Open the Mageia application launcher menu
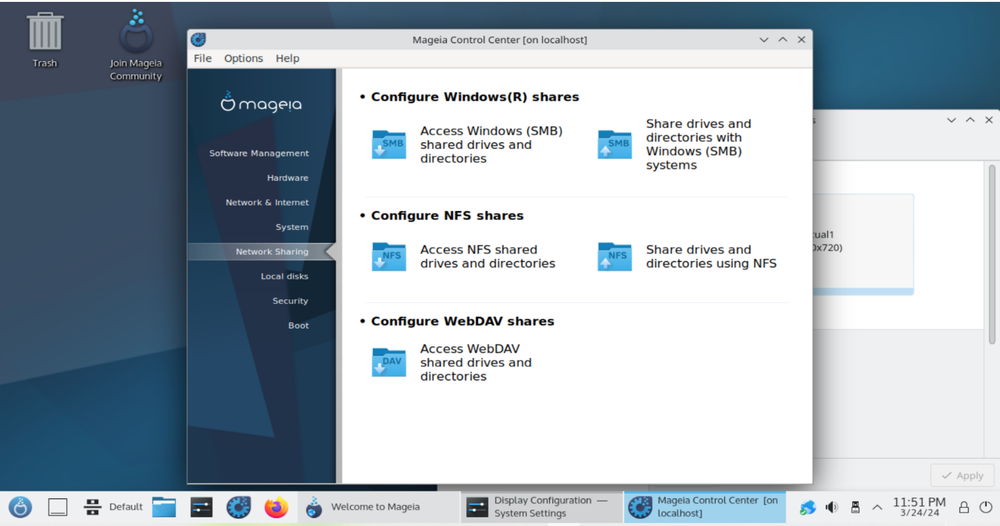Image resolution: width=1000 pixels, height=526 pixels. 20,508
